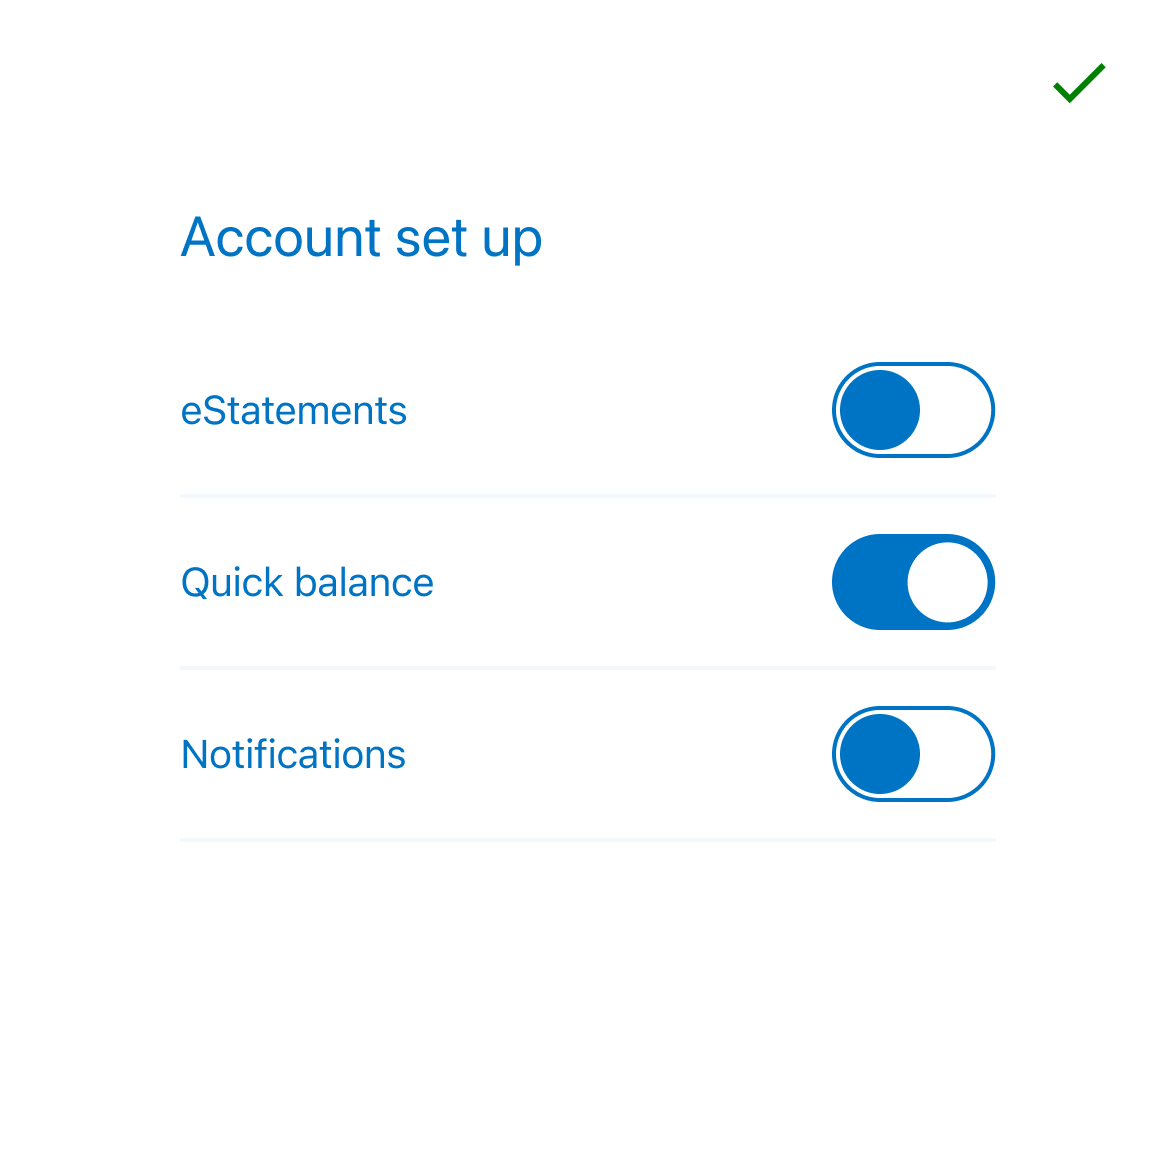
Task: Click the word Account in the heading
Action: [281, 238]
